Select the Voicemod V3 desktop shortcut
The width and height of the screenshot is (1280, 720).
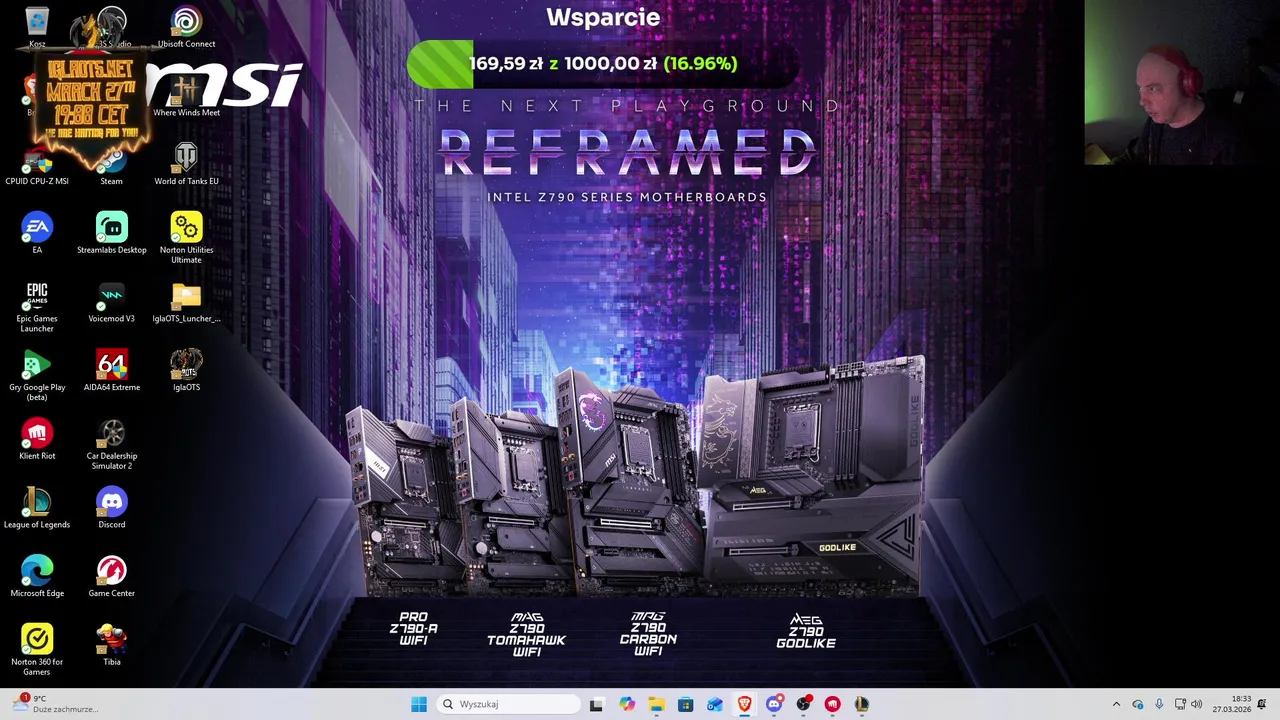point(111,302)
